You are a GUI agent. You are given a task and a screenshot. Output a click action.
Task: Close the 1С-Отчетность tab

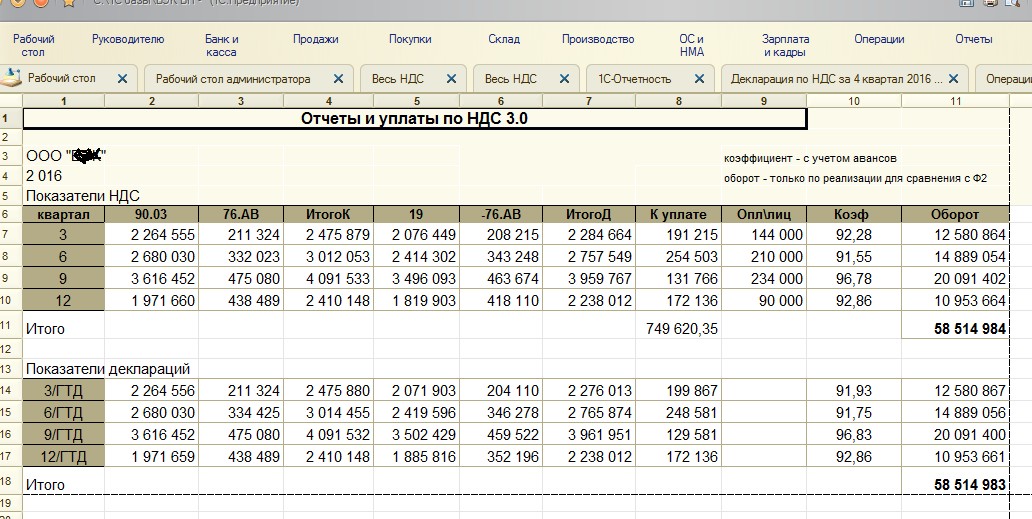[x=697, y=79]
